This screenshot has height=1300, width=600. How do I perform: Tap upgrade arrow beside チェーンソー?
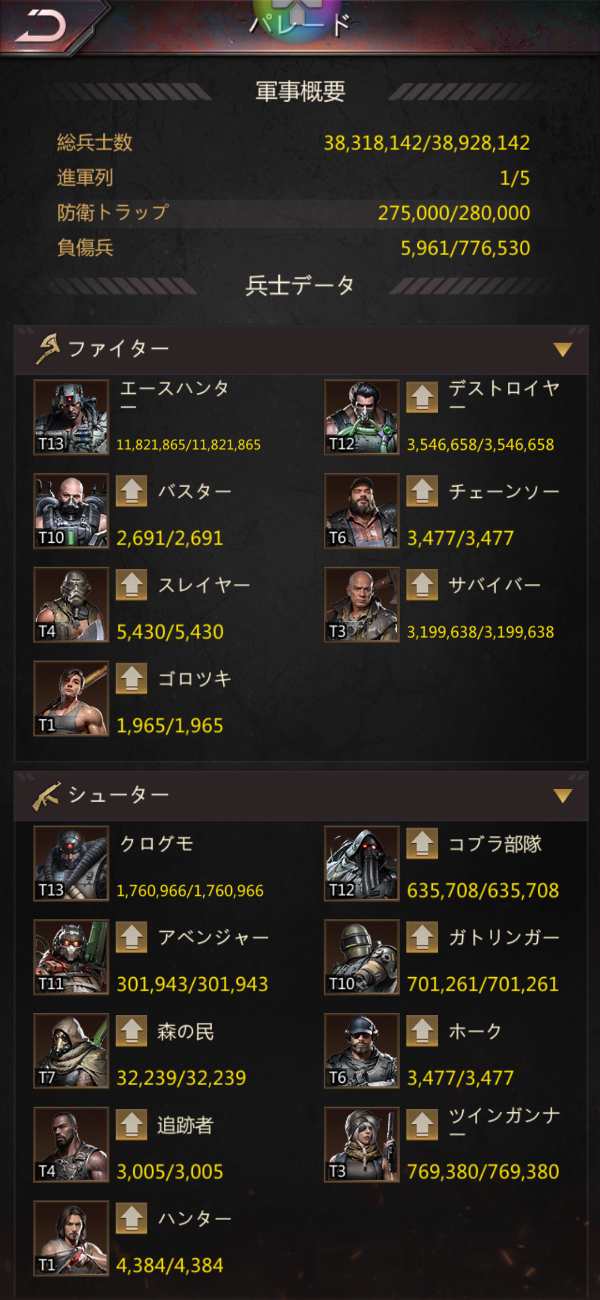pos(422,492)
